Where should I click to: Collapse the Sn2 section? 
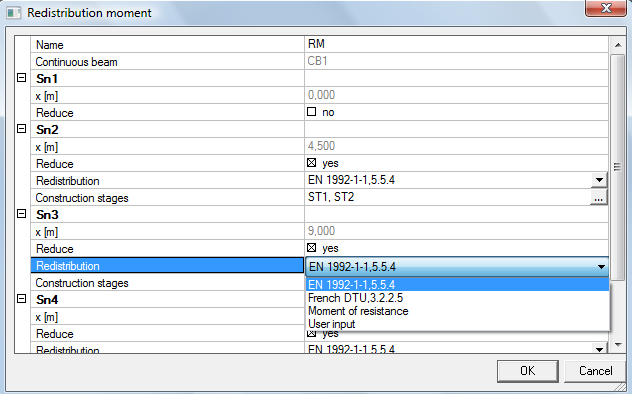pyautogui.click(x=22, y=129)
